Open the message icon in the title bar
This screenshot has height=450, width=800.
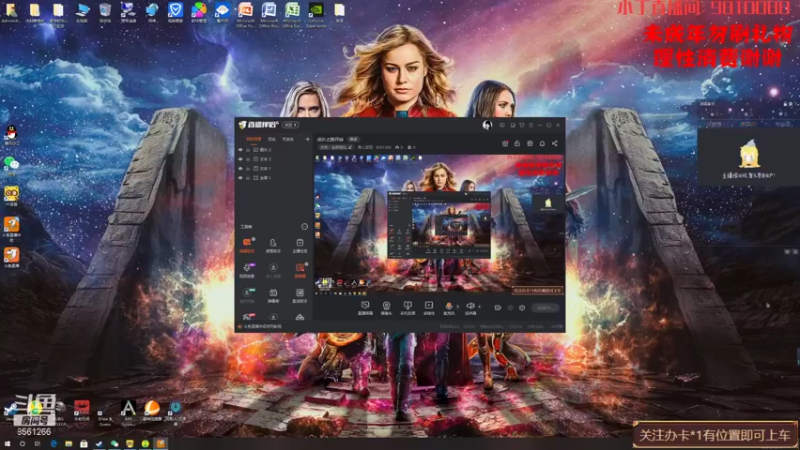coord(502,125)
